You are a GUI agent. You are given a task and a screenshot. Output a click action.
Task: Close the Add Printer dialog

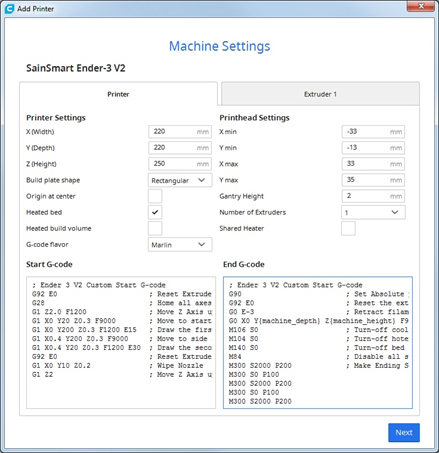[421, 6]
